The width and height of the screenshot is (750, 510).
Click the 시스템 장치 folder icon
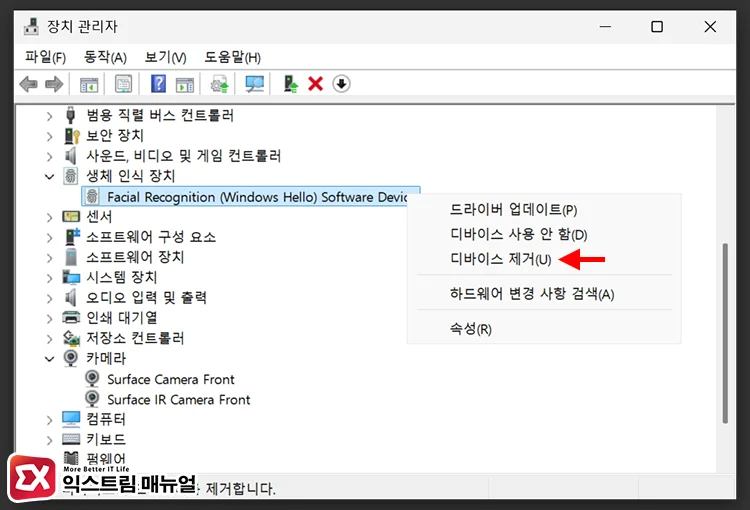point(71,277)
